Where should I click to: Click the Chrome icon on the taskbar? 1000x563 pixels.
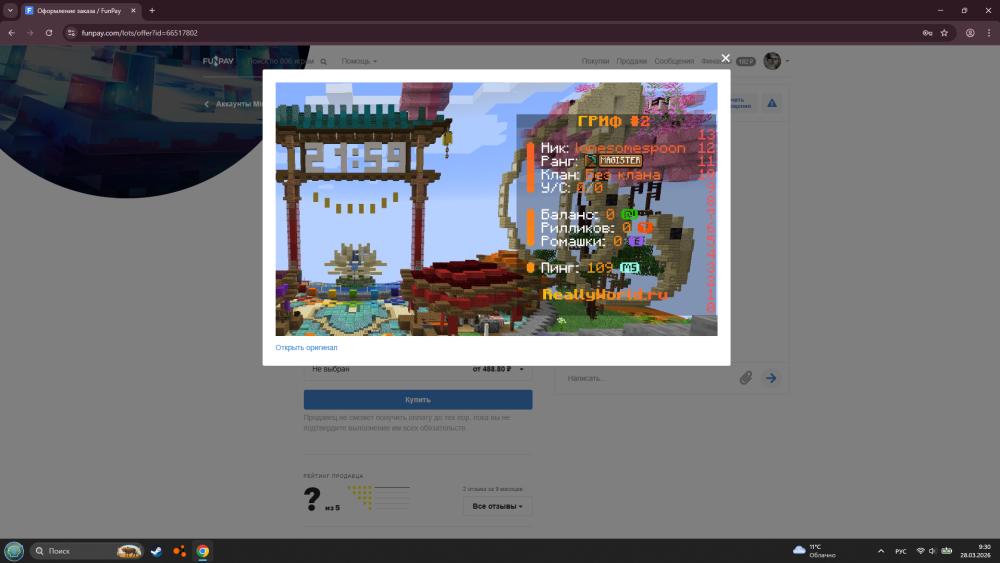203,551
